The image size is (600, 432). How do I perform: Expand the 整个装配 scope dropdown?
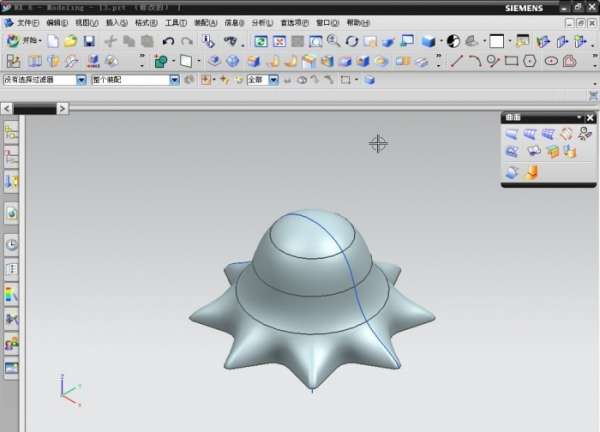tap(174, 79)
